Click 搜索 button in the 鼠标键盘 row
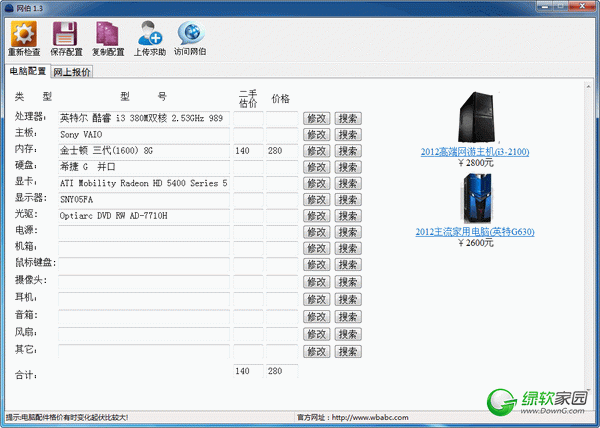Image resolution: width=600 pixels, height=428 pixels. (348, 265)
